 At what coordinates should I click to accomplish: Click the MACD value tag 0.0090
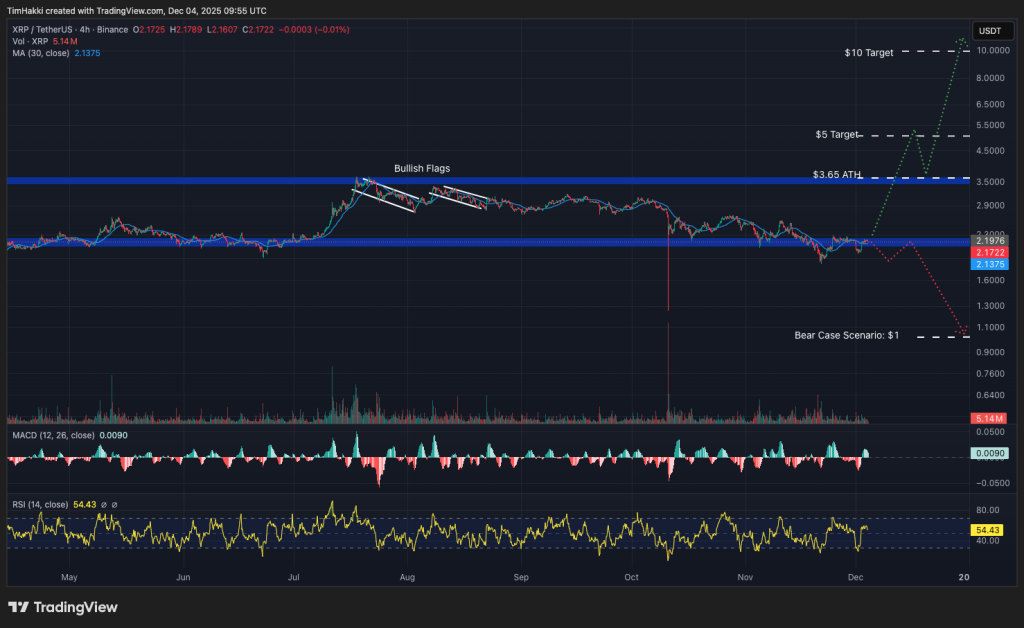tap(991, 453)
